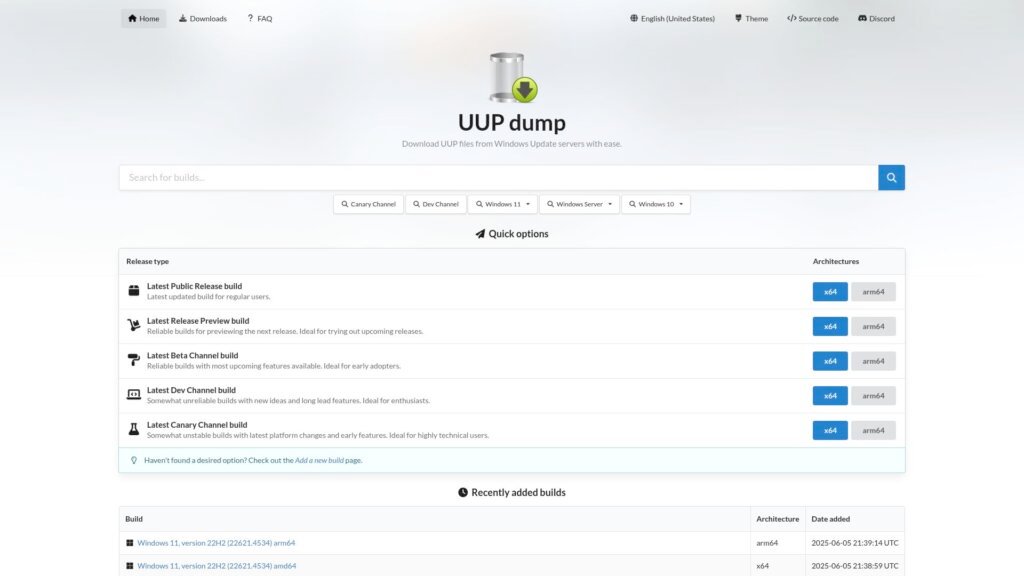This screenshot has height=576, width=1024.
Task: Click the Latest Public Release build box icon
Action: point(134,291)
